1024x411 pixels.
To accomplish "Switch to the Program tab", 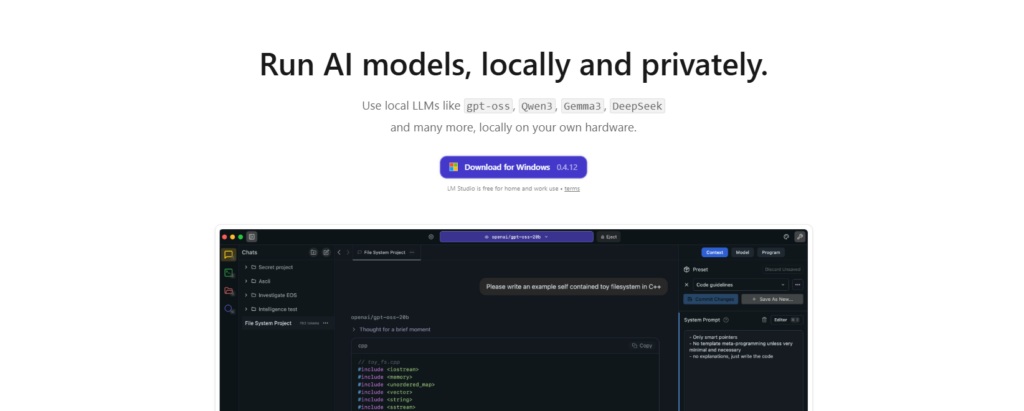I will pos(771,252).
